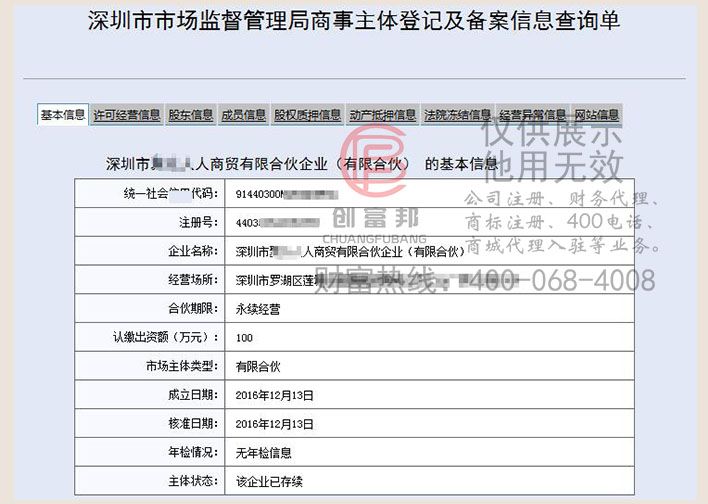Select the 注册号 label cell
The width and height of the screenshot is (708, 504).
[x=150, y=222]
